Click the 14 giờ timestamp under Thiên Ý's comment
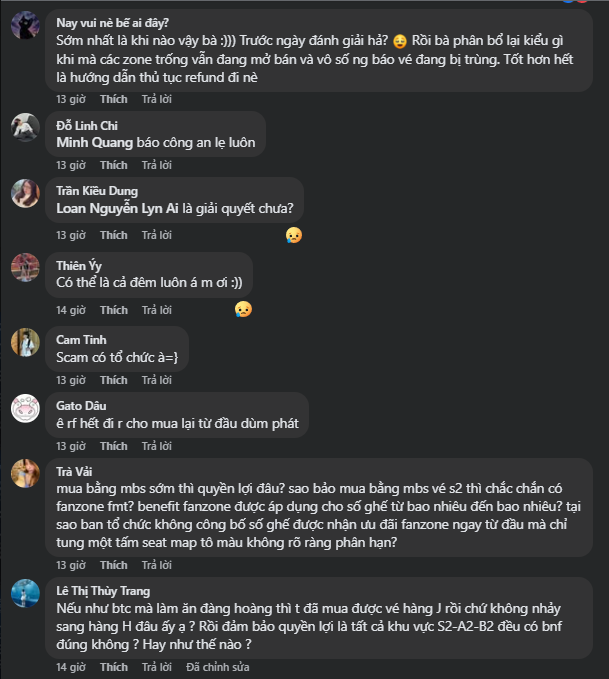This screenshot has width=609, height=679. [70, 310]
